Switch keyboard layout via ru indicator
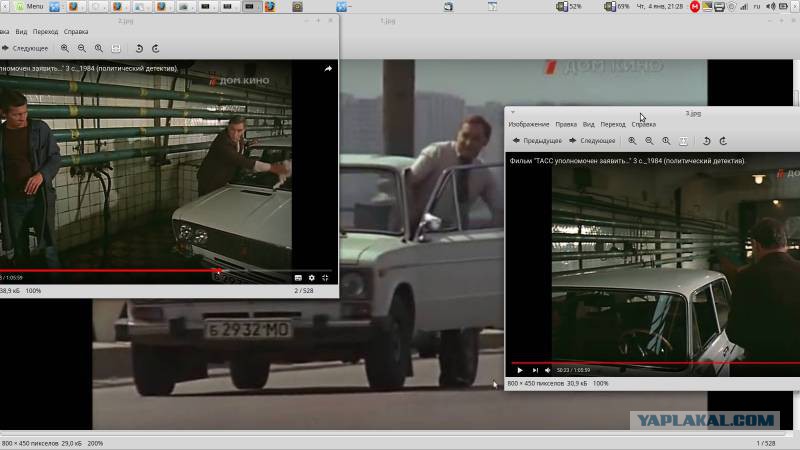The image size is (800, 450). [757, 7]
